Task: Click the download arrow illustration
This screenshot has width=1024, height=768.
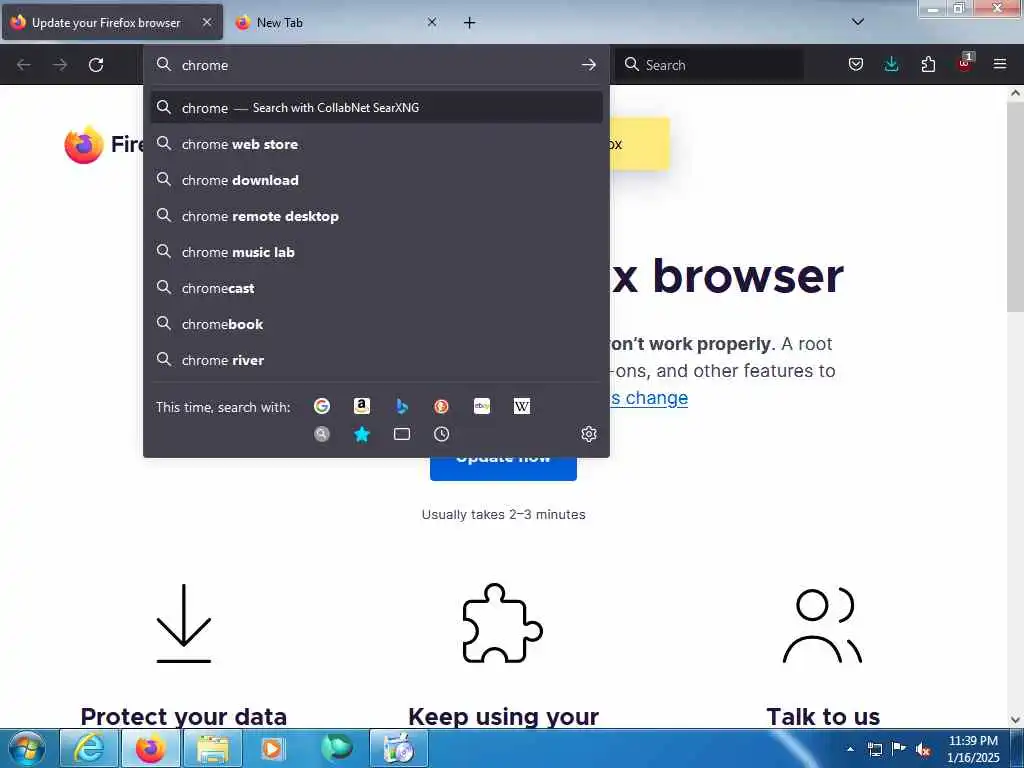Action: (184, 623)
